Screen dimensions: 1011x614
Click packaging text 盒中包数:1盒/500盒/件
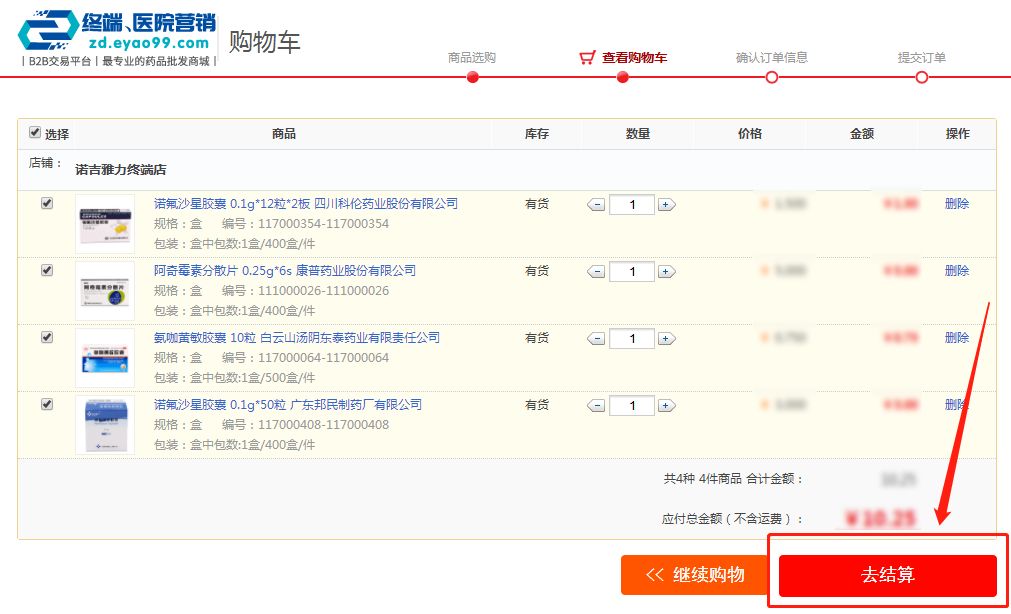[x=251, y=378]
